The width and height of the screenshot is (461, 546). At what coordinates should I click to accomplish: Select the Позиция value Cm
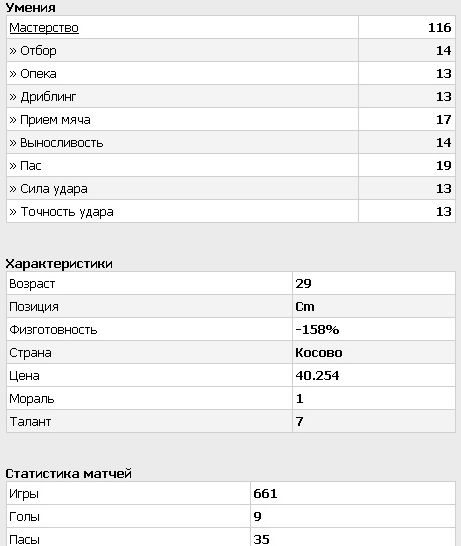[305, 306]
